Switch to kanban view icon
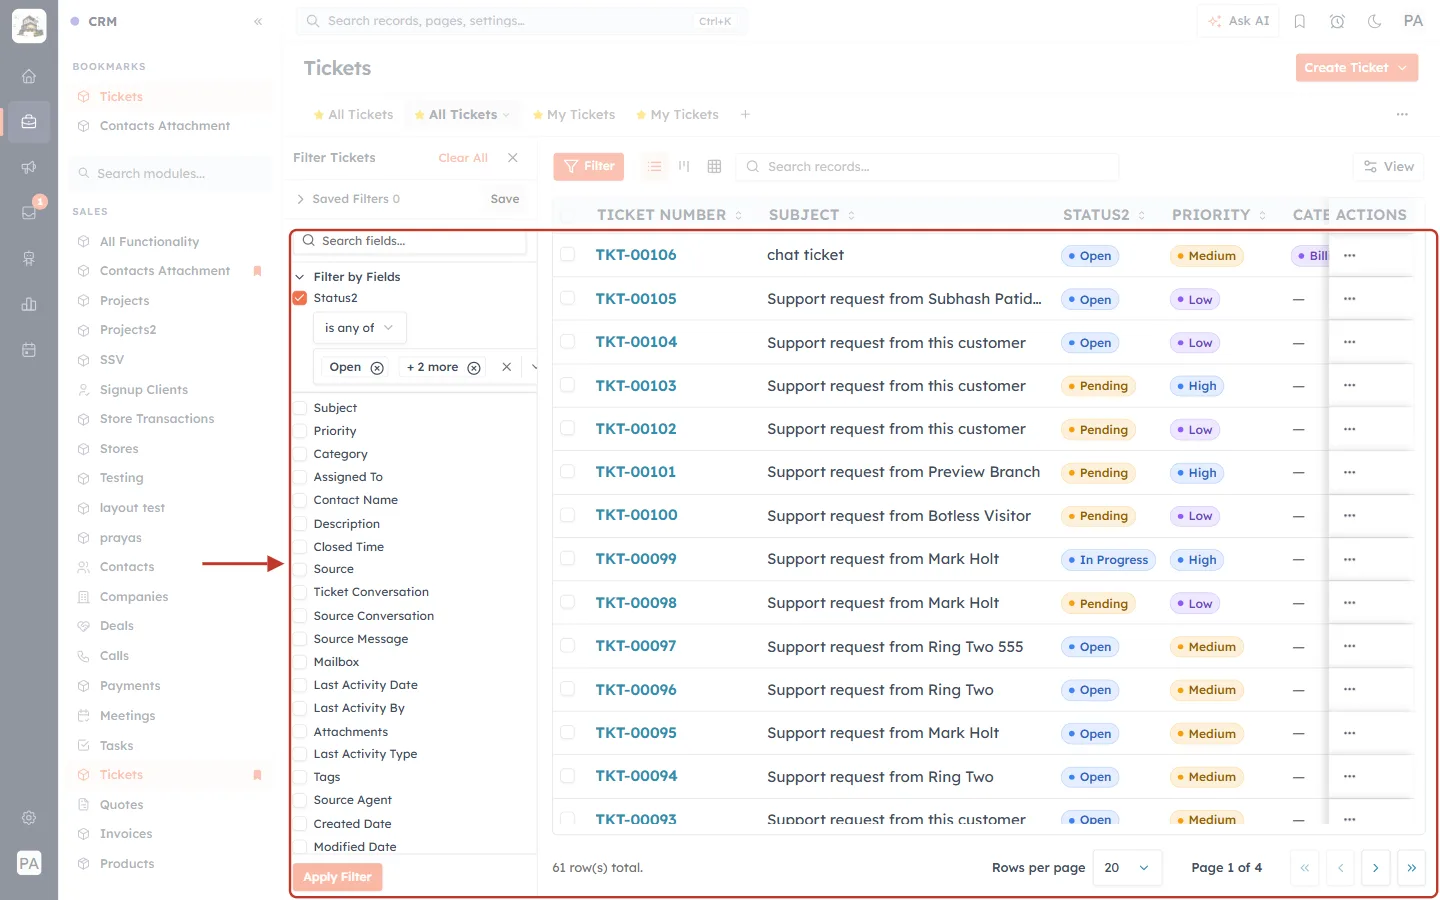Screen dimensions: 1440x900 pos(684,167)
